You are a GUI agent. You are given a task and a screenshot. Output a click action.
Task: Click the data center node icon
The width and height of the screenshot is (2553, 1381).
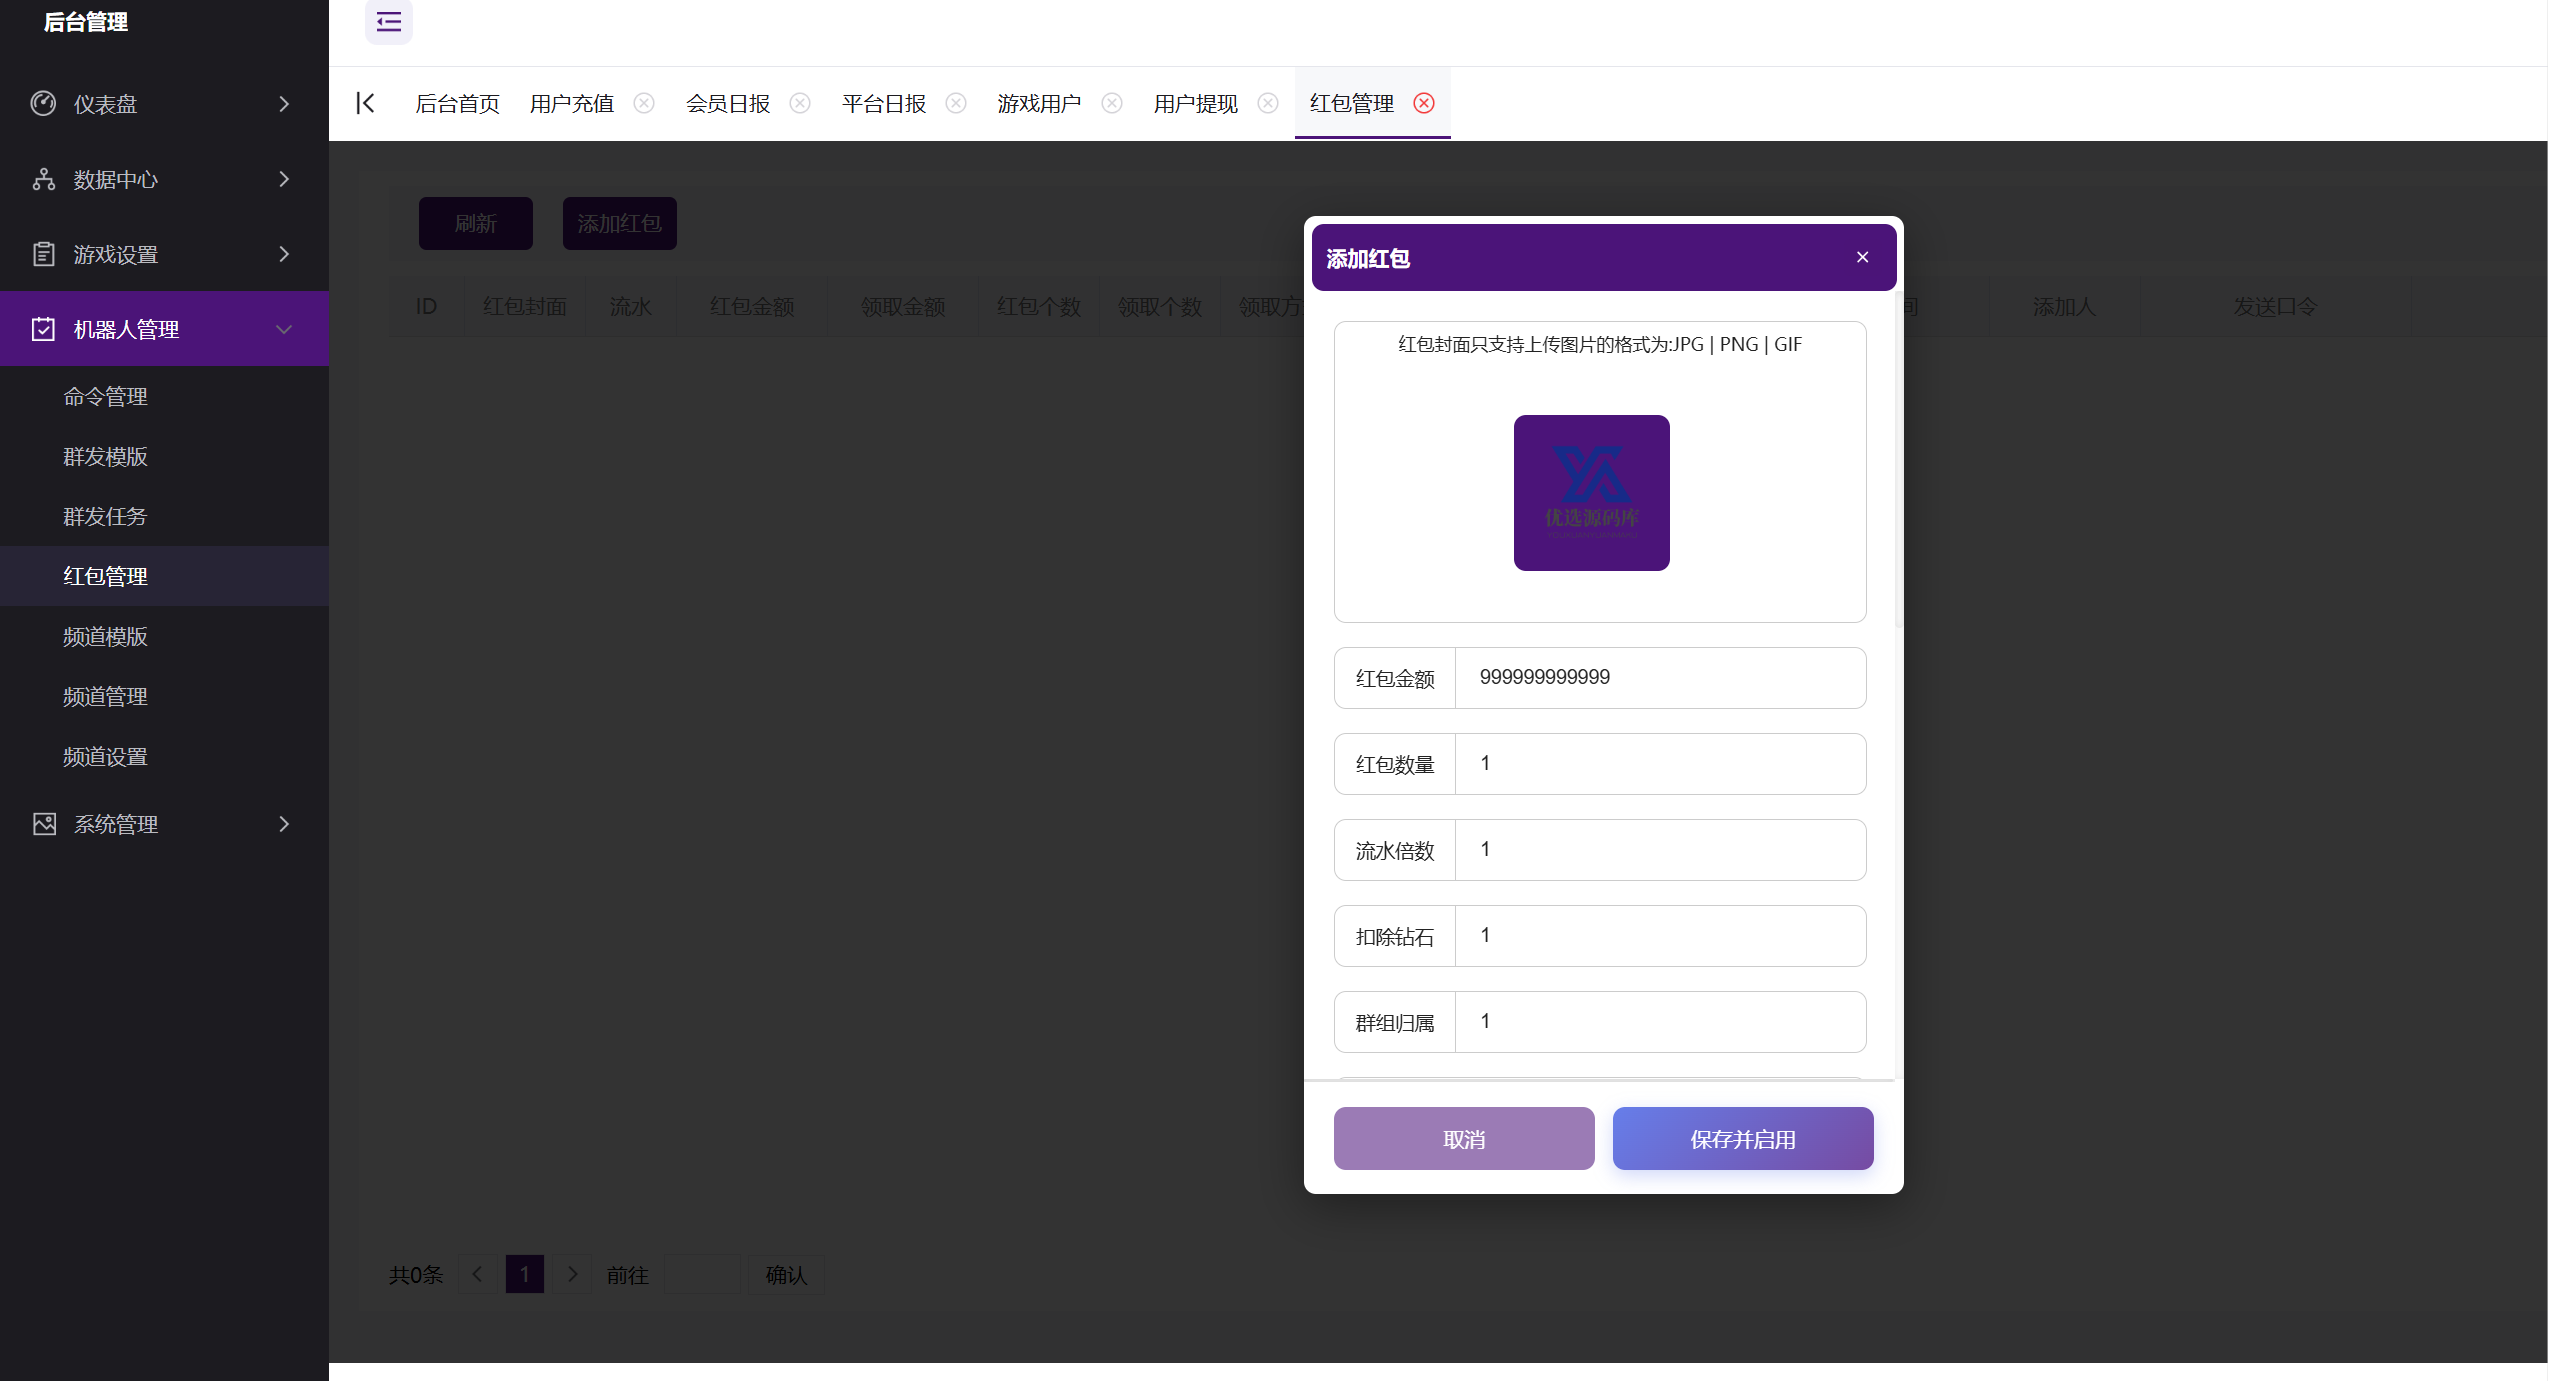43,179
